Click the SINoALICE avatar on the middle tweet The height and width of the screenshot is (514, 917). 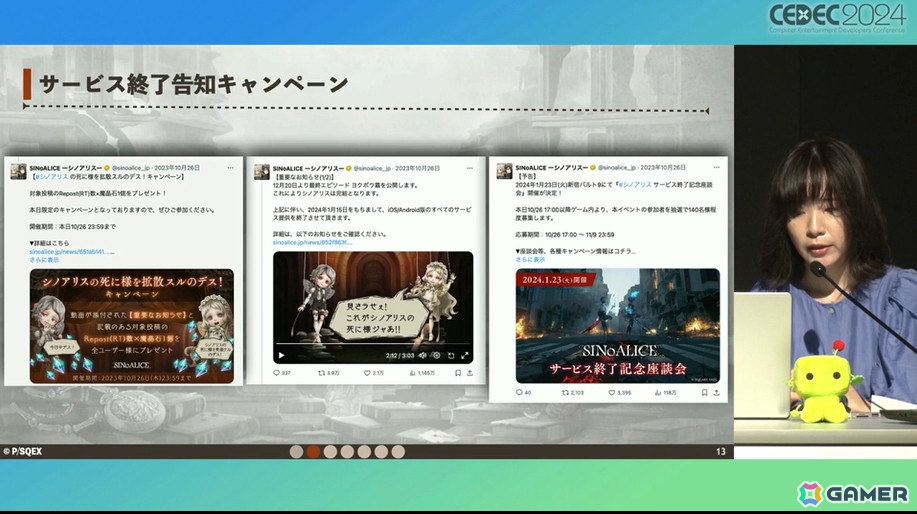coord(261,171)
